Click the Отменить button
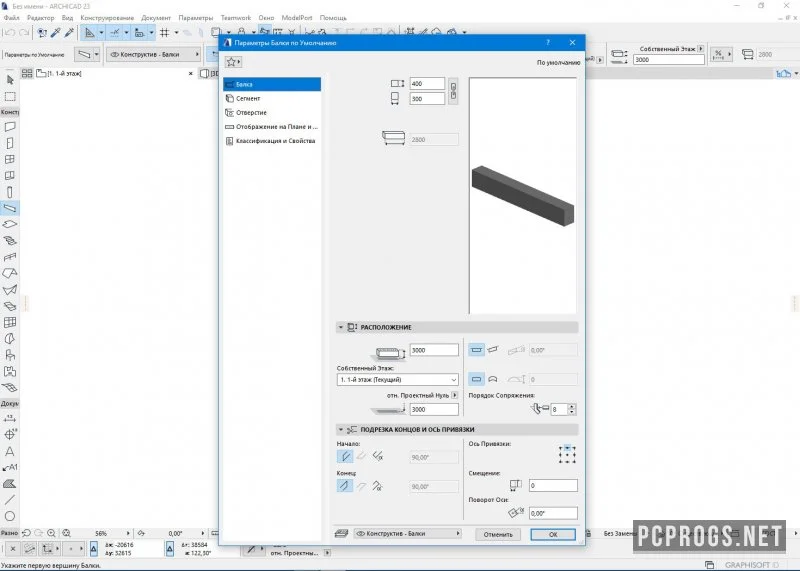 (498, 534)
